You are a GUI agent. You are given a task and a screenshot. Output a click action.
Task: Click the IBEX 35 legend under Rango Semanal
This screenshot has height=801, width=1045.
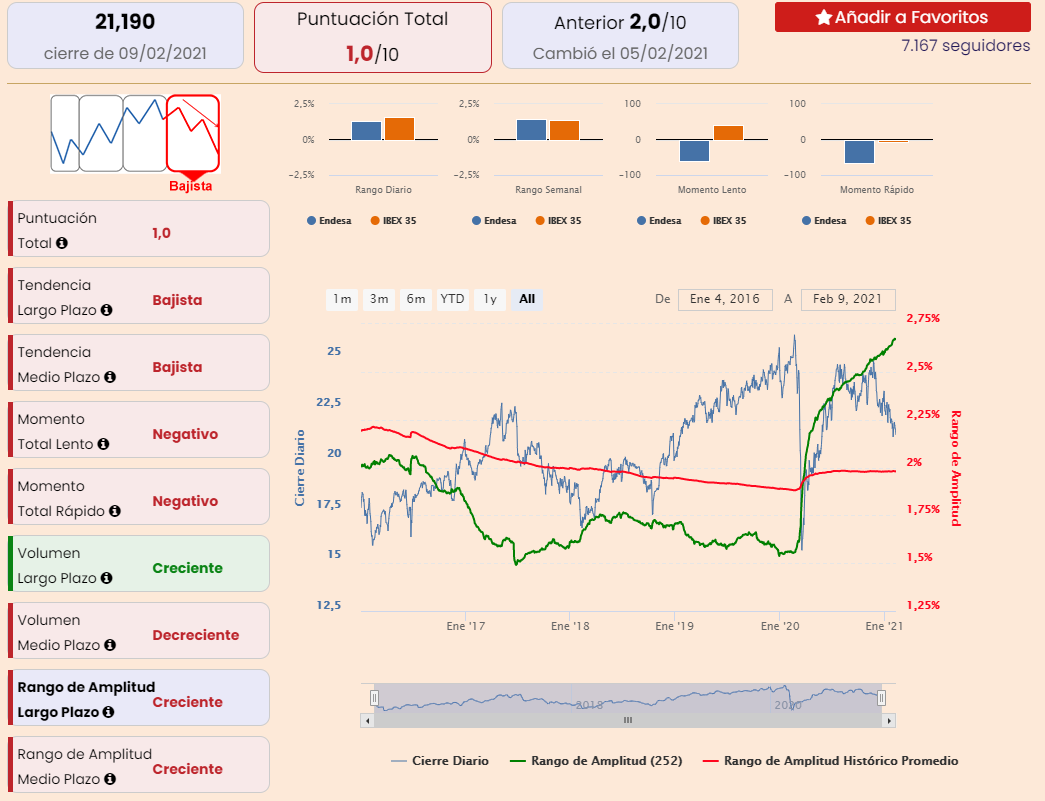[561, 221]
